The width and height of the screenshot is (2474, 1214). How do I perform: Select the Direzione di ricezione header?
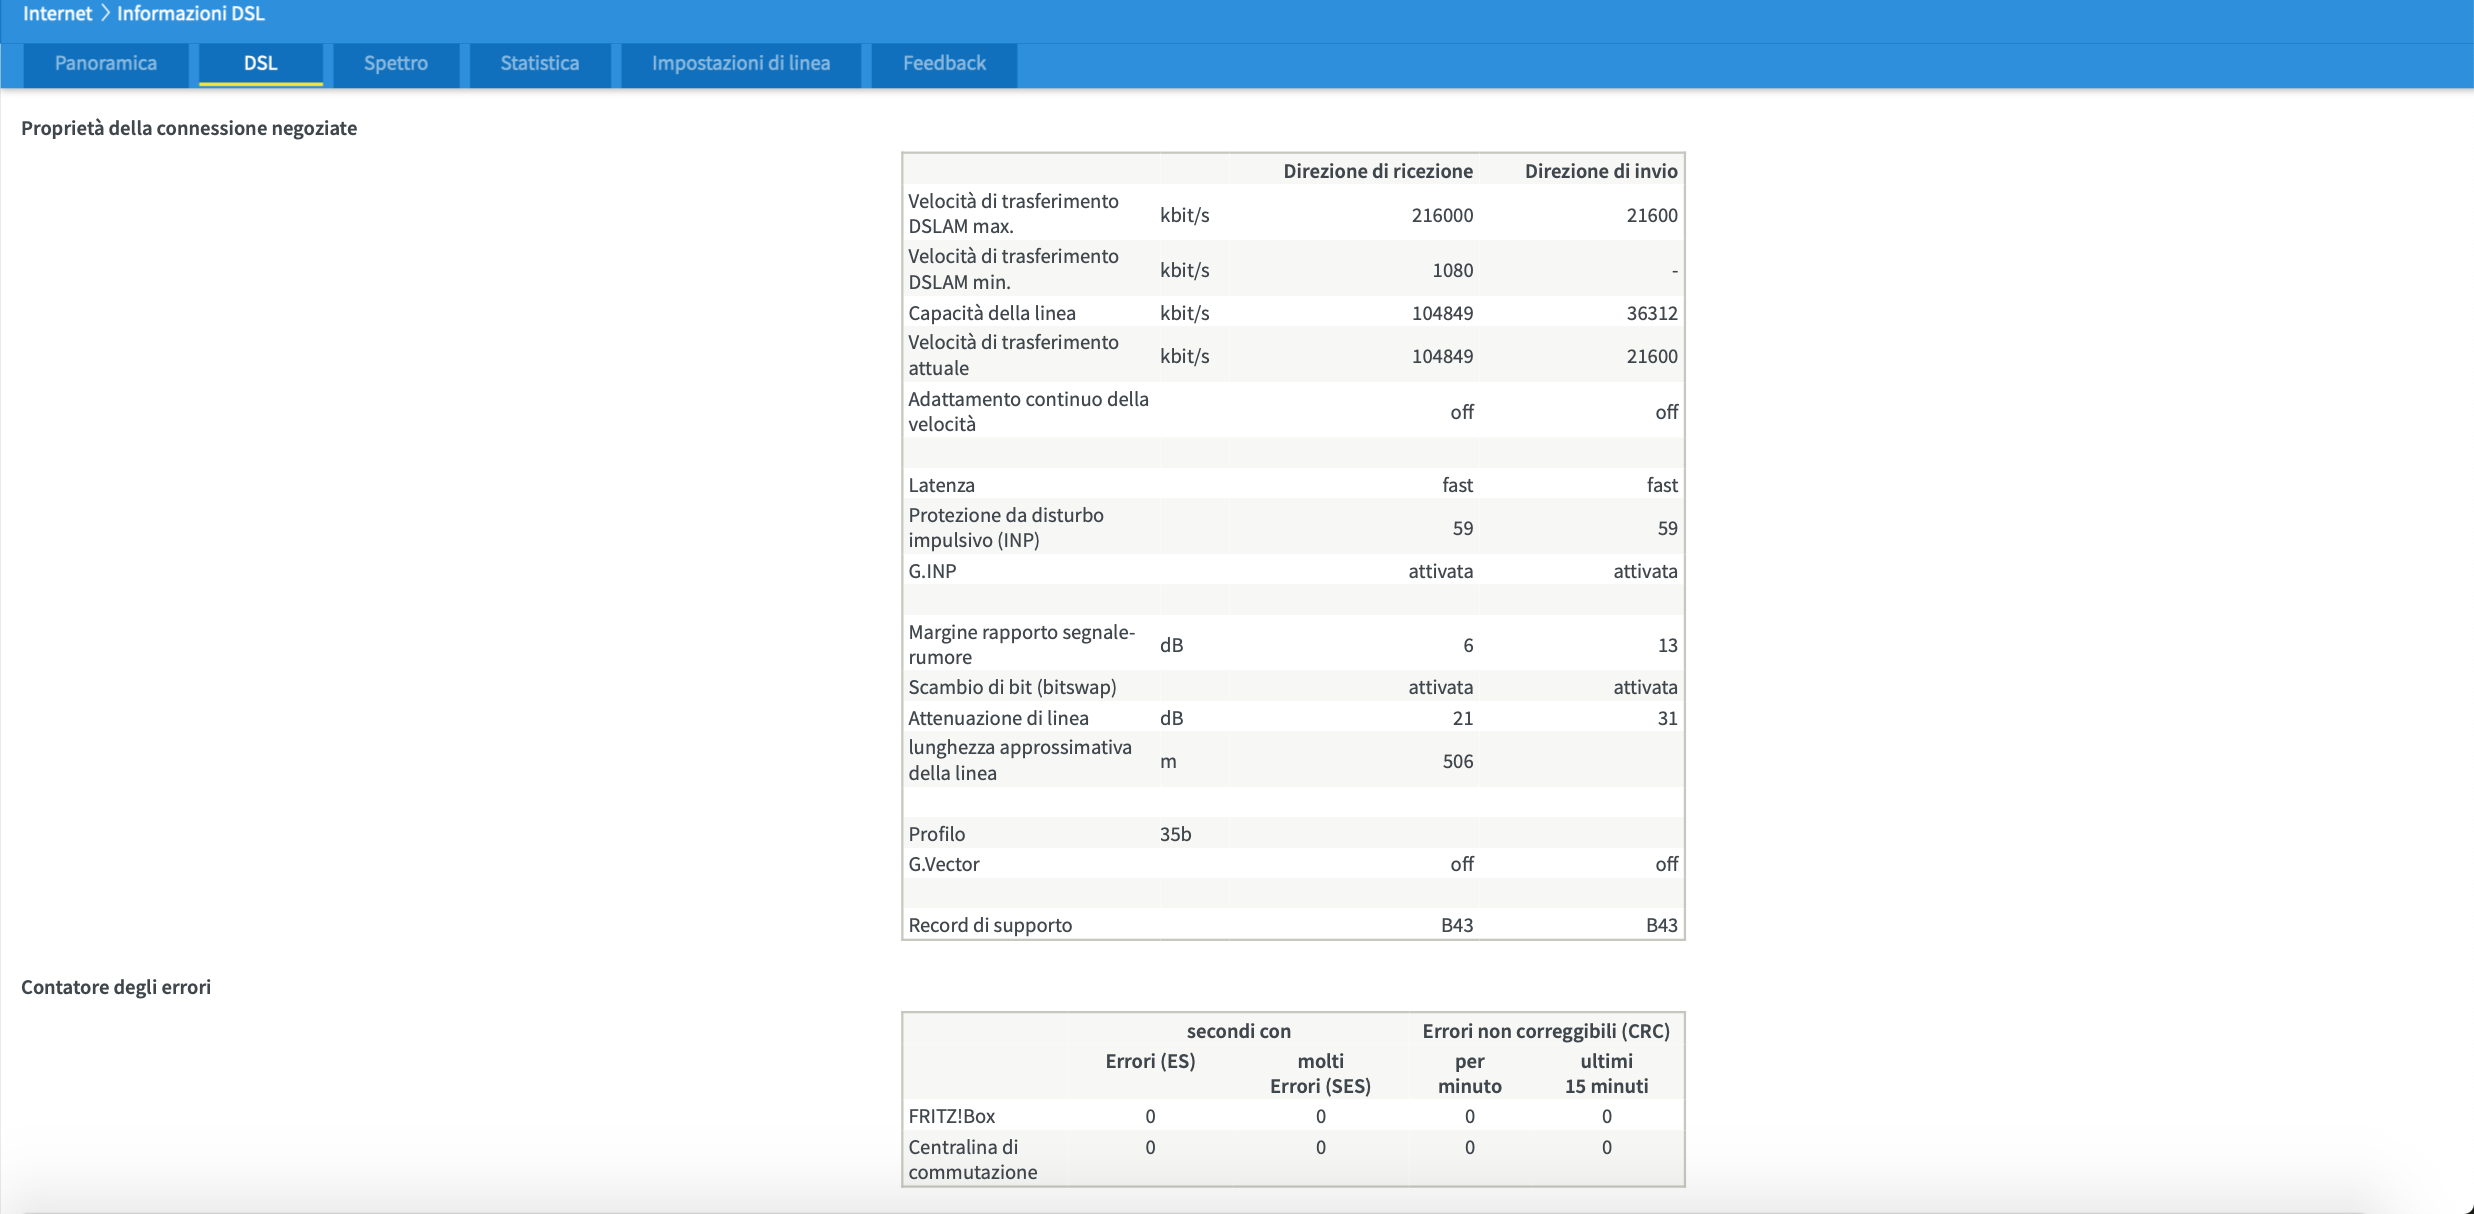point(1377,171)
